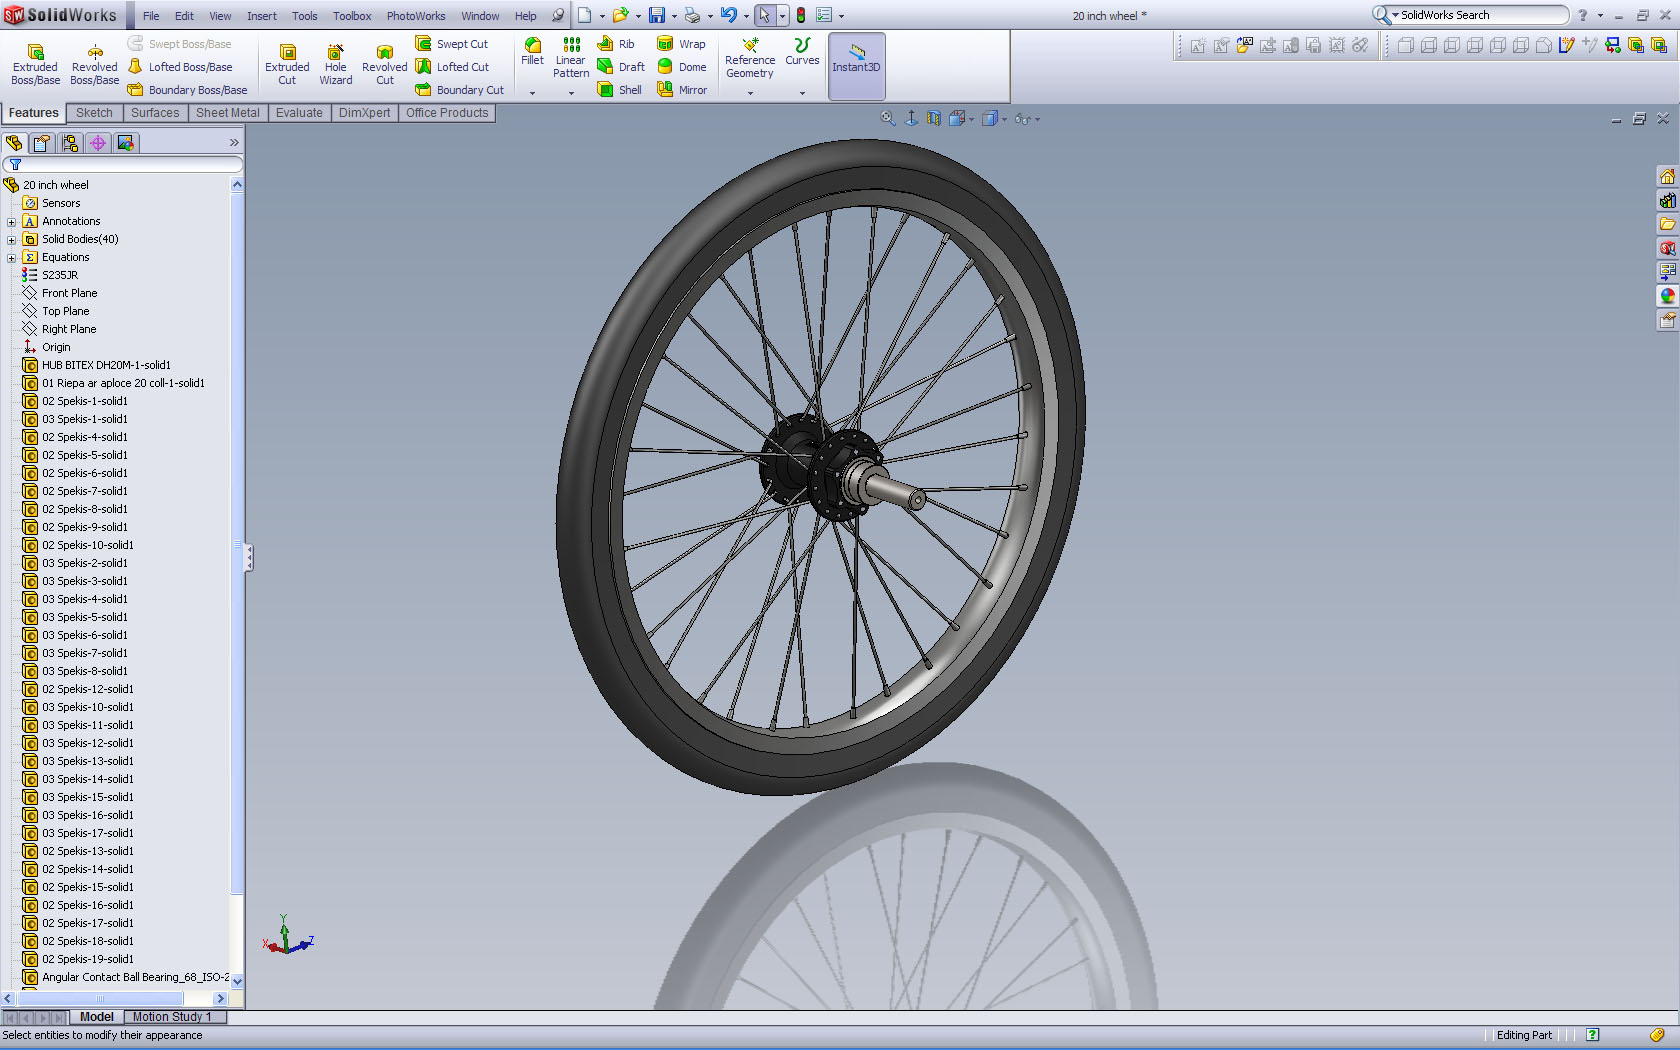The height and width of the screenshot is (1050, 1680).
Task: Click the Extruded Cut tool
Action: coord(287,65)
